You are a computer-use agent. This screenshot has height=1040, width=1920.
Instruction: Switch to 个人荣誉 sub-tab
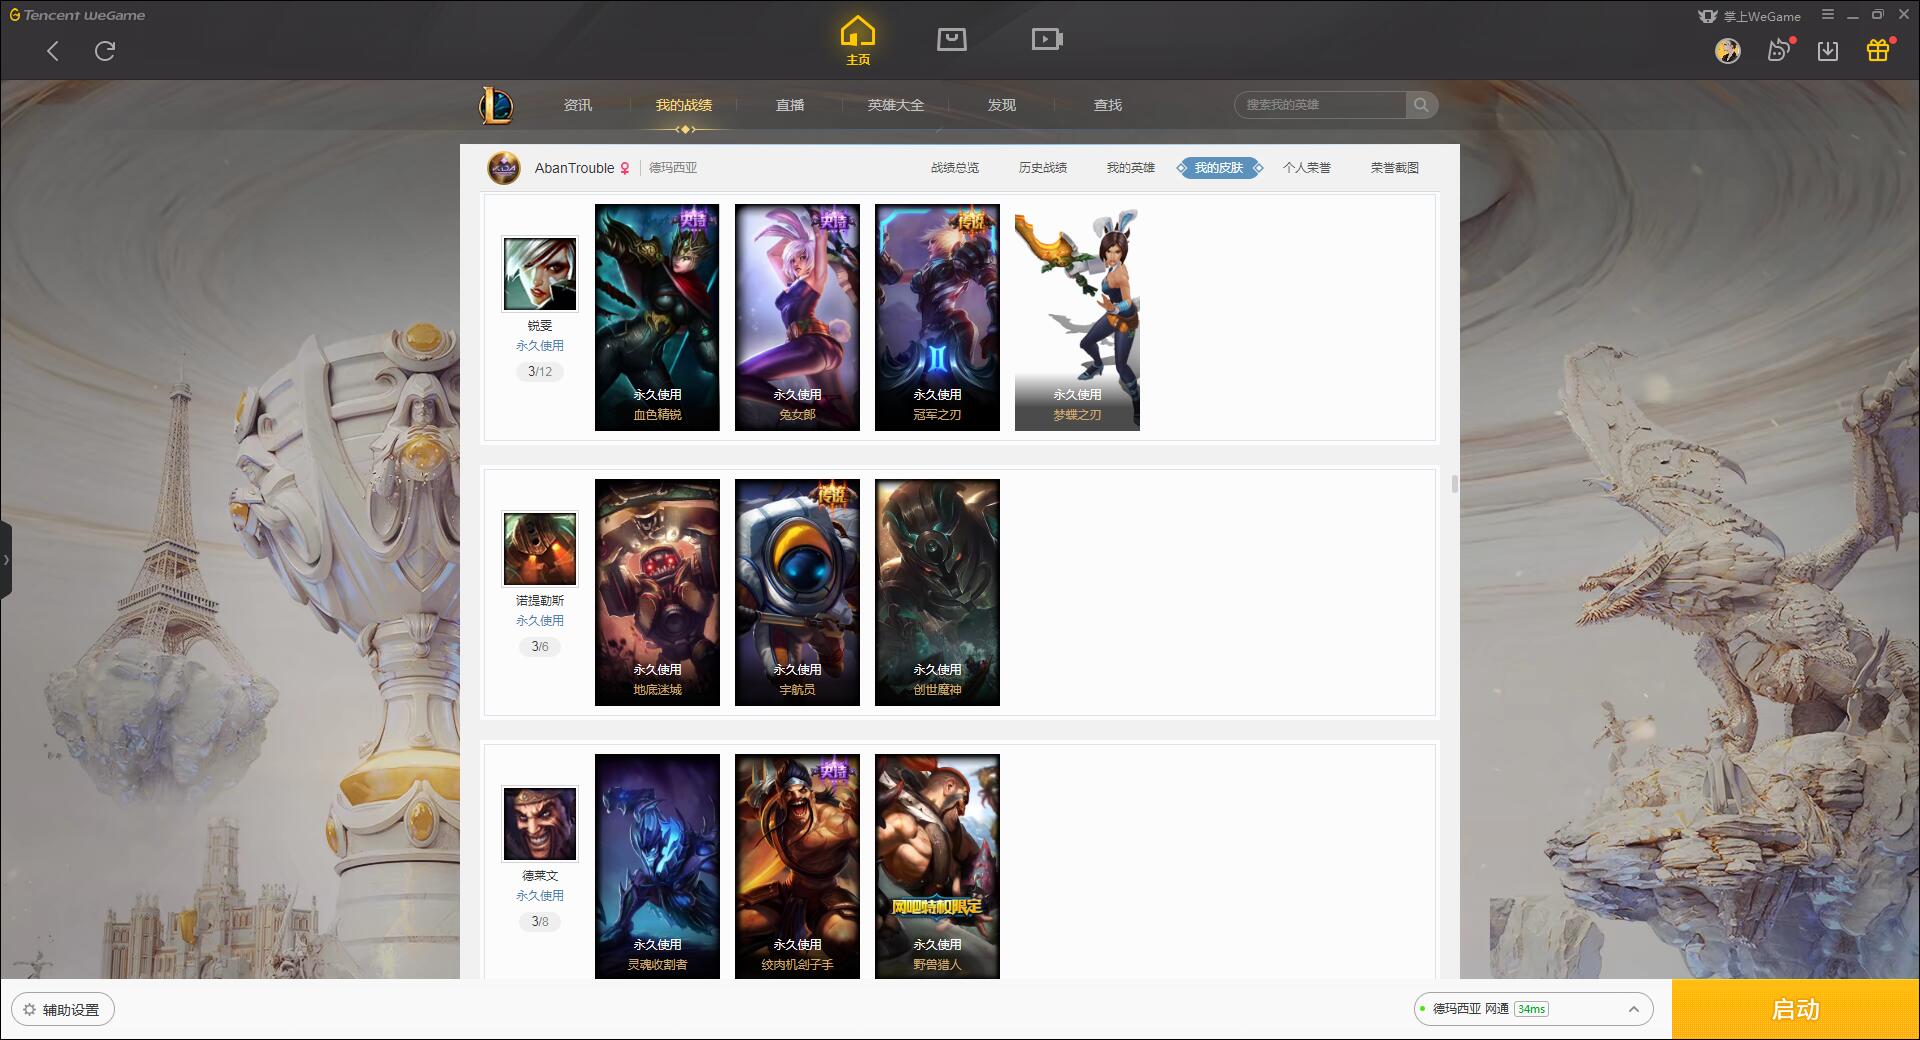1307,168
